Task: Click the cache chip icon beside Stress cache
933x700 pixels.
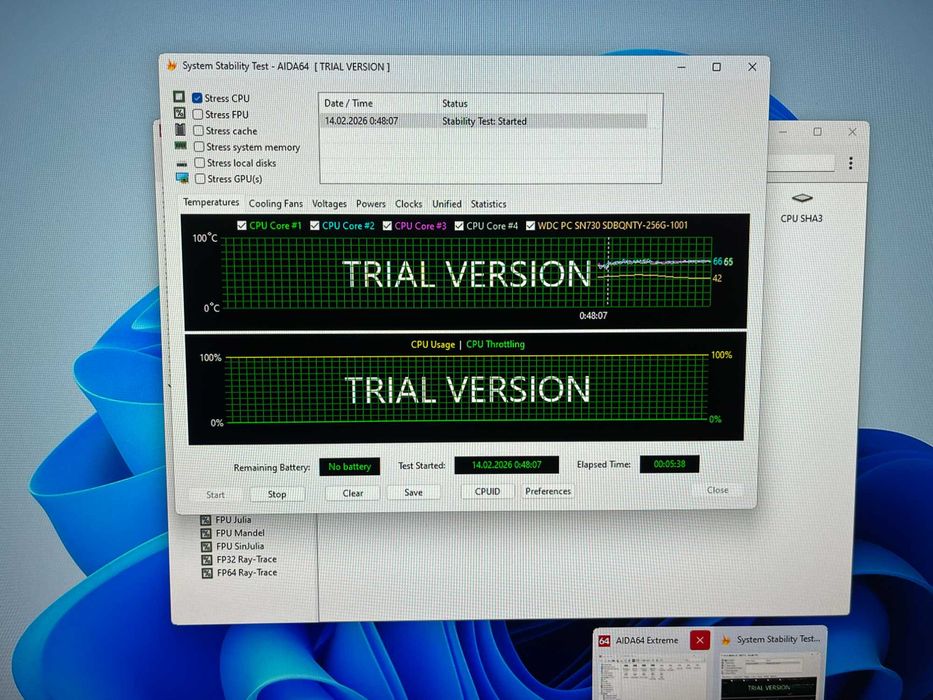Action: [x=180, y=129]
